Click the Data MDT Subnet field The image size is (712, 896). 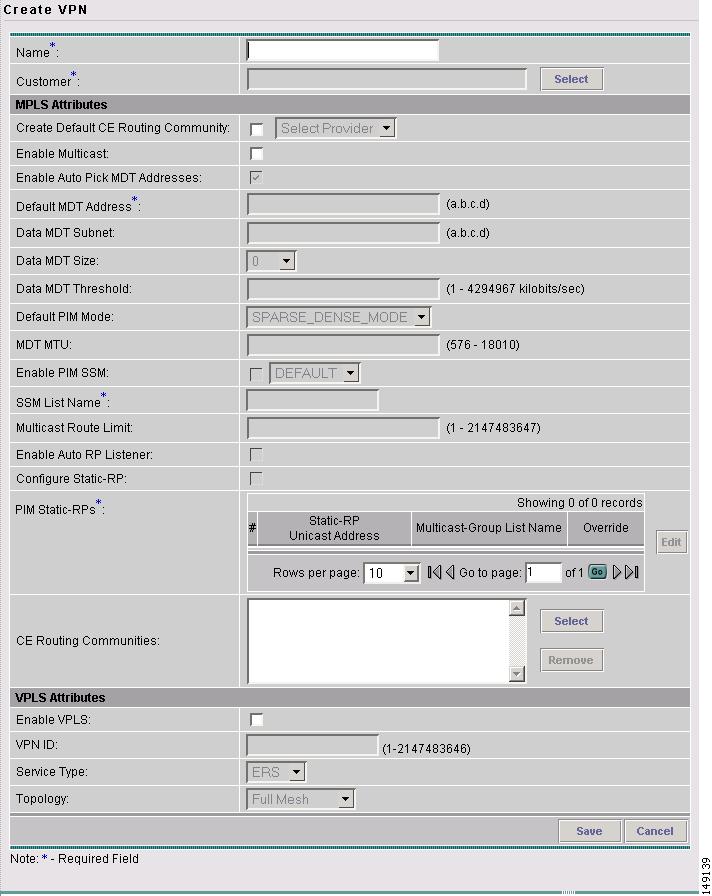coord(343,233)
